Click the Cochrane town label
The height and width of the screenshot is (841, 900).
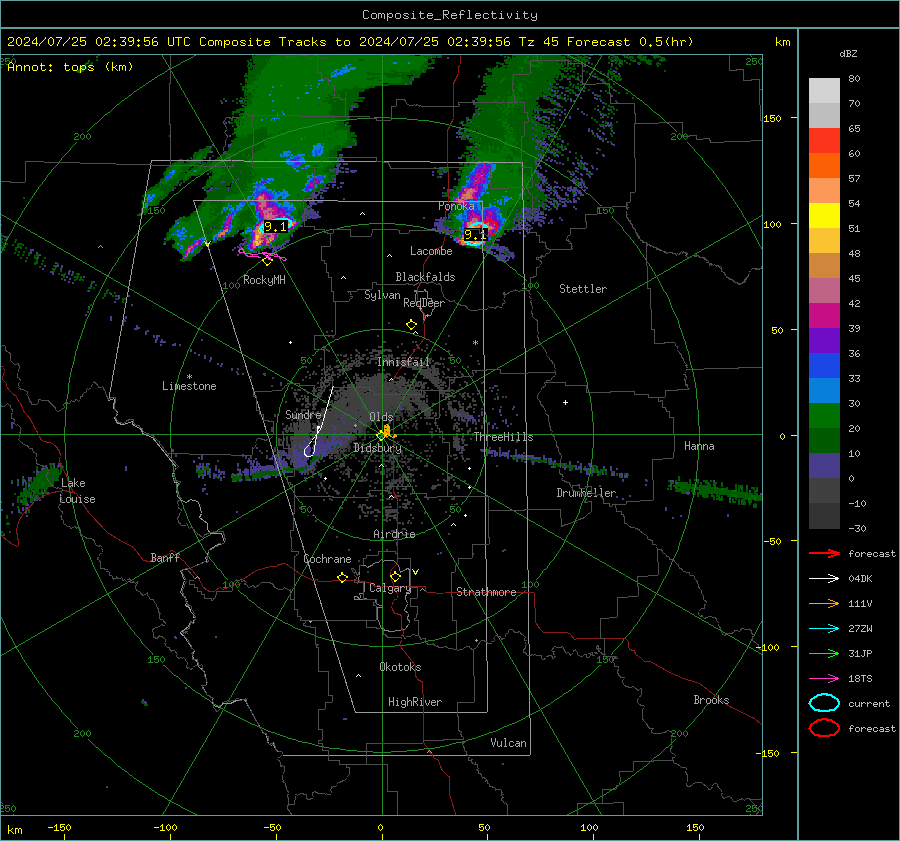pos(327,559)
